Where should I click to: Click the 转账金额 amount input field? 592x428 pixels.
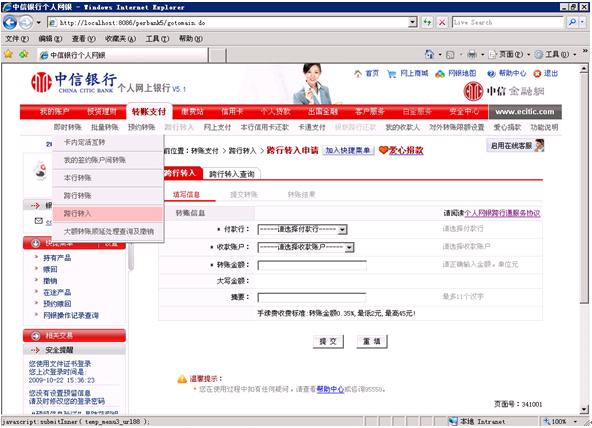tap(312, 265)
